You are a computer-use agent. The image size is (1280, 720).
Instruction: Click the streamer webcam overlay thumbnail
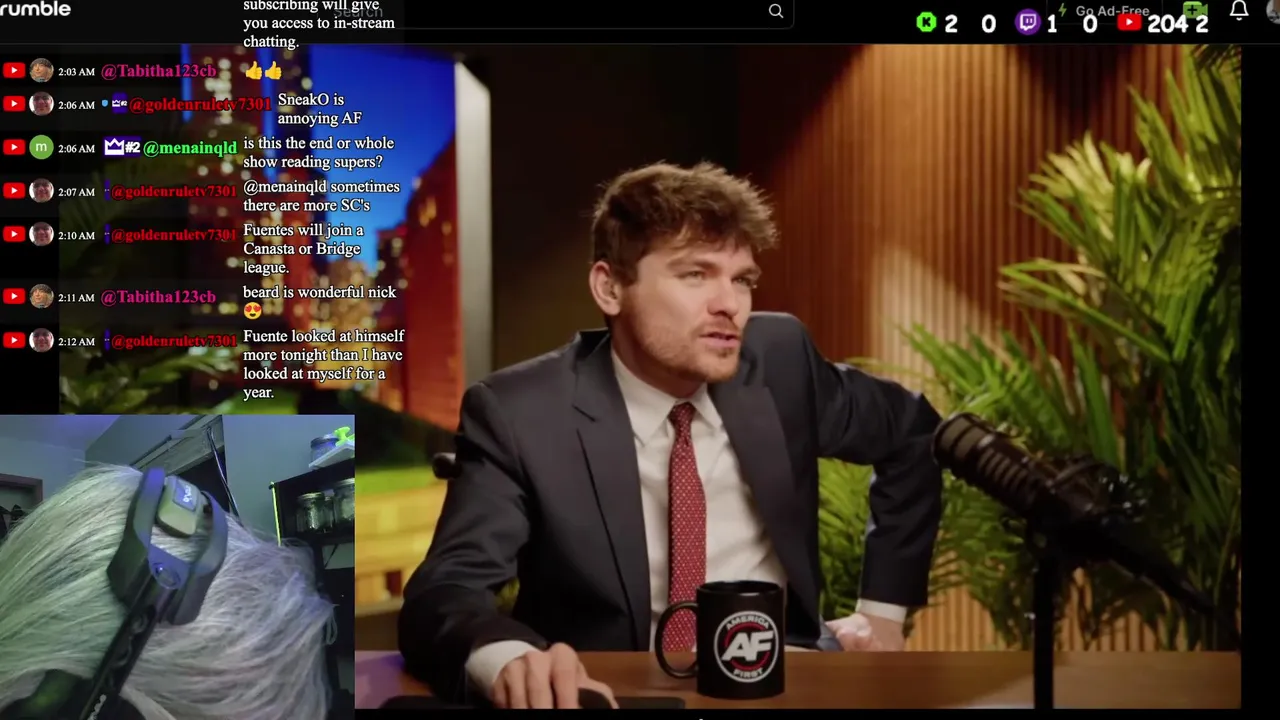[x=177, y=567]
